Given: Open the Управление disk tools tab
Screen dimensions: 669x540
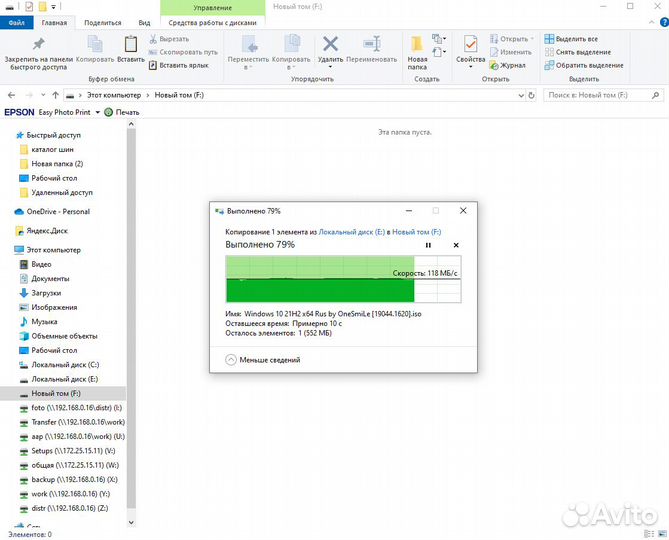Looking at the screenshot, I should [212, 6].
